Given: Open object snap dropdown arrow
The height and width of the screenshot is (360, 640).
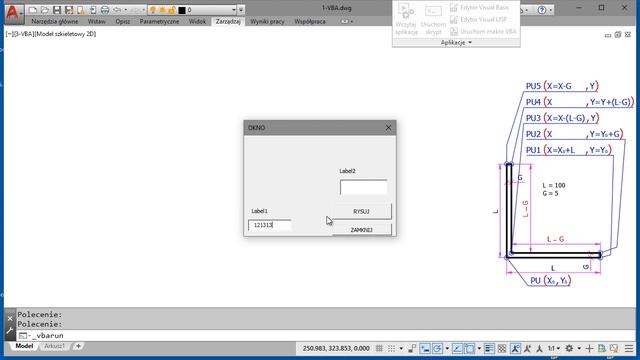Looking at the screenshot, I should pos(479,349).
